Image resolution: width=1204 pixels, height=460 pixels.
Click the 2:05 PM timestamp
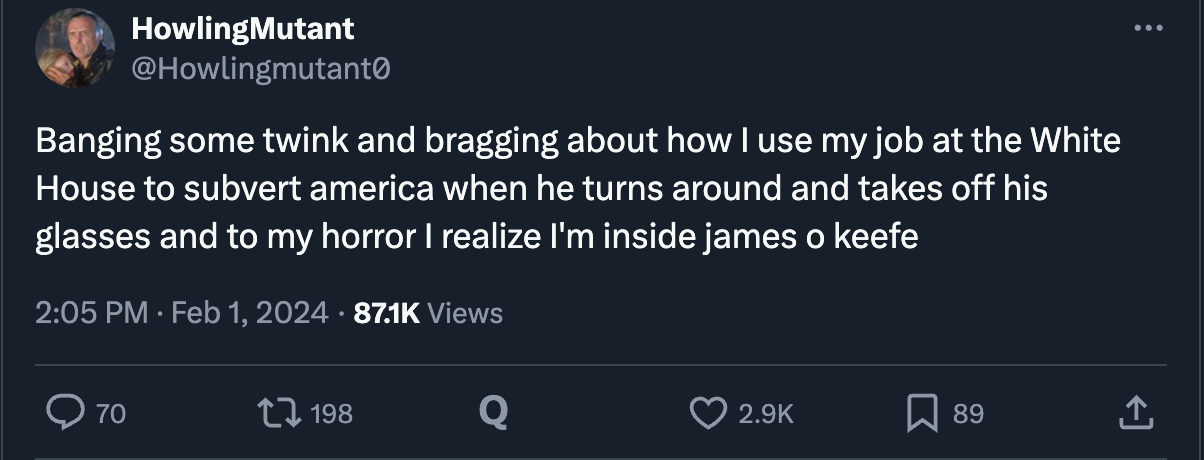tap(92, 313)
